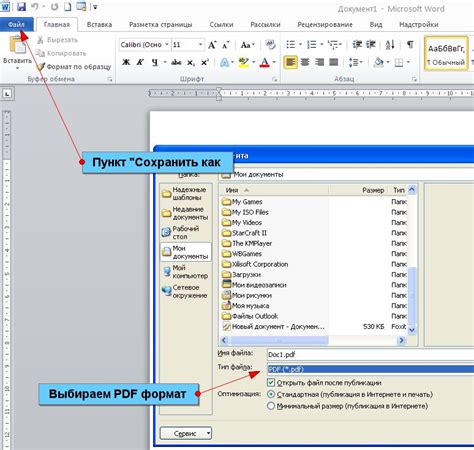Select the Обычный style thumbnail
This screenshot has width=474, height=450.
[x=446, y=54]
